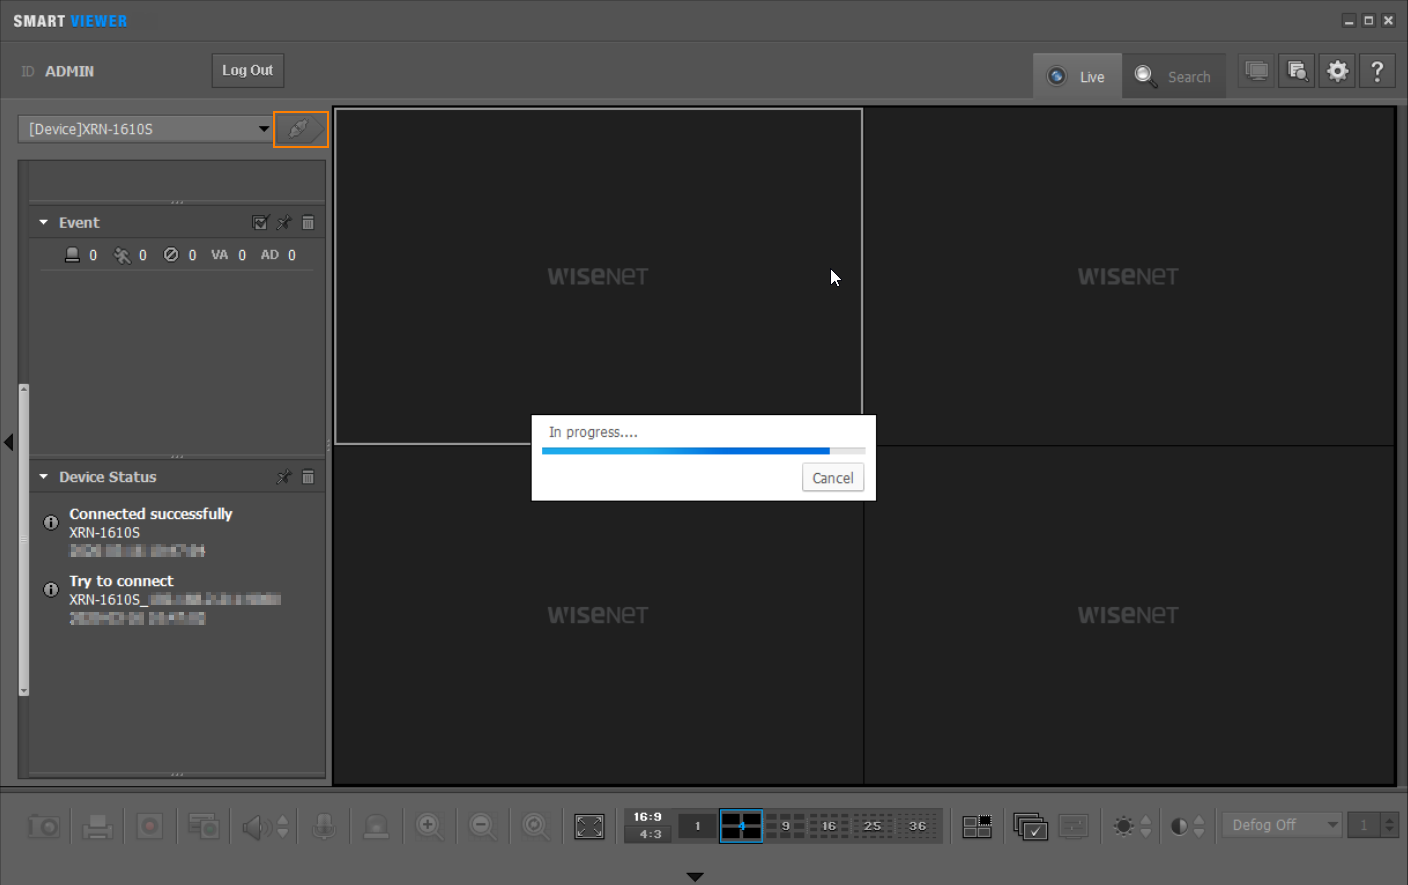This screenshot has height=885, width=1408.
Task: Select the 36-split layout
Action: pyautogui.click(x=917, y=826)
